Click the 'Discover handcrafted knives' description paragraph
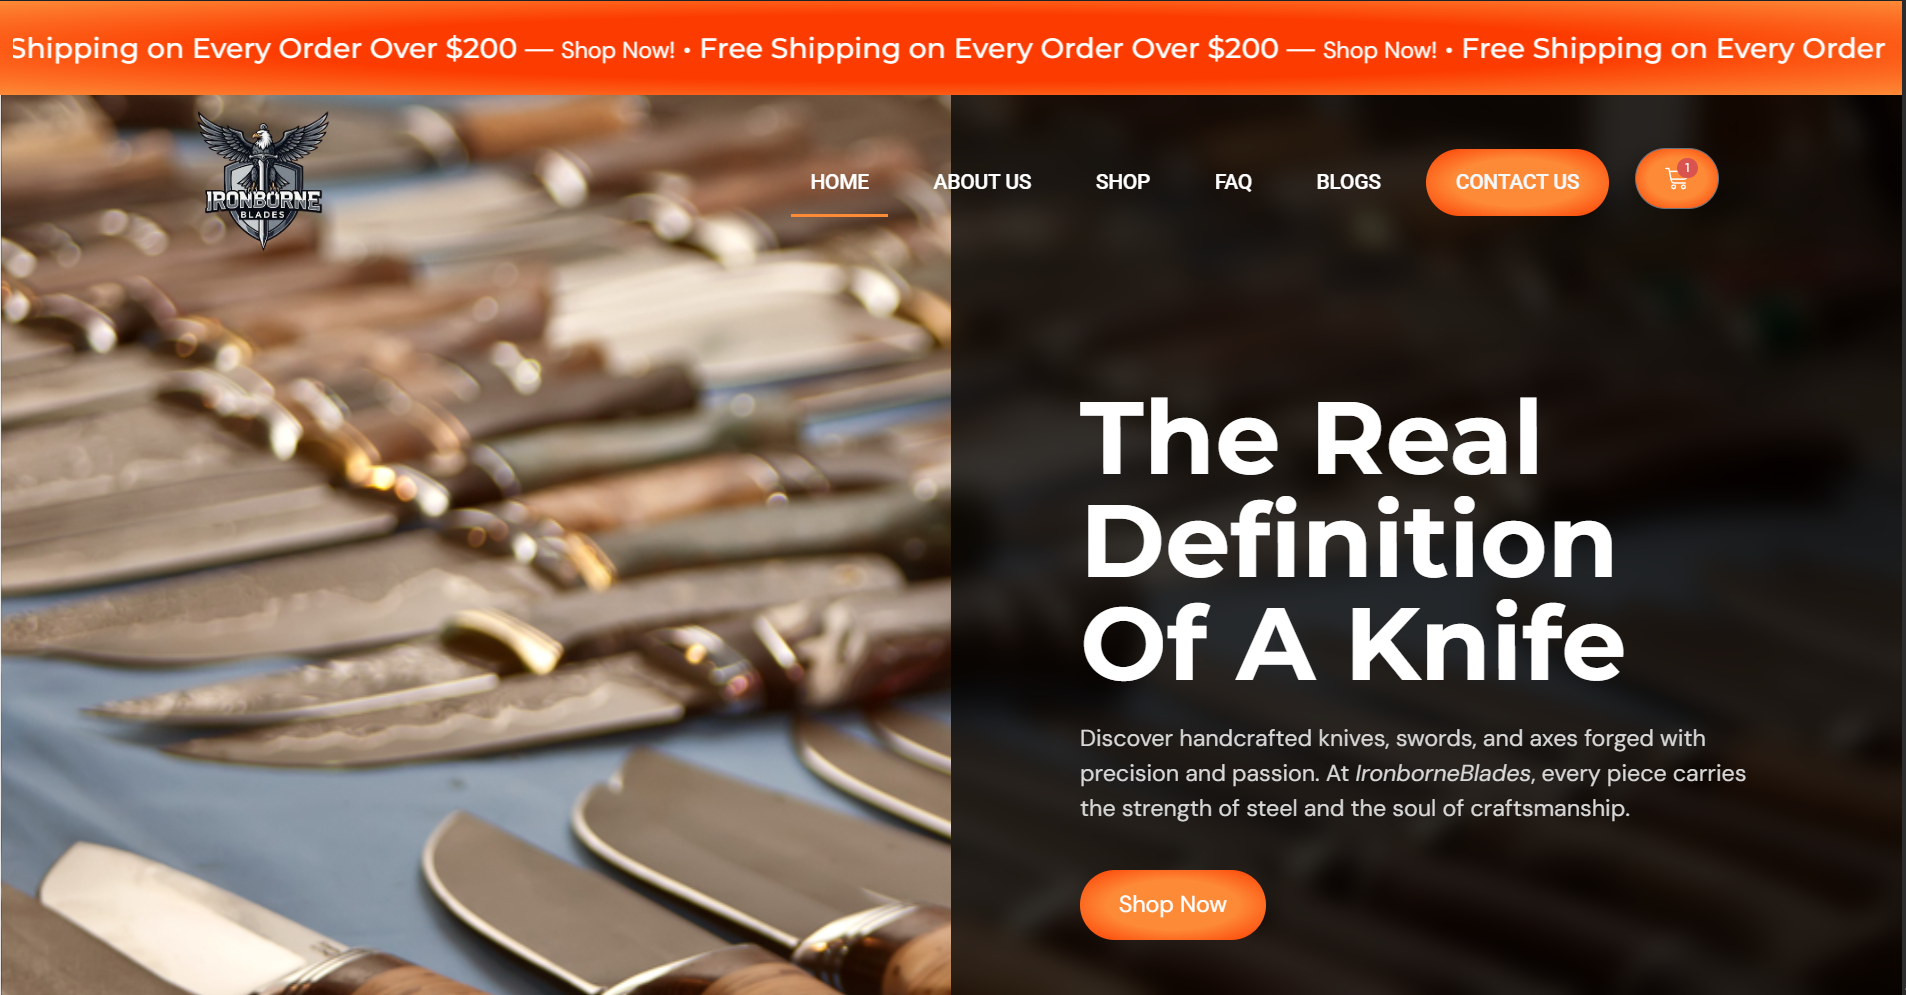 pyautogui.click(x=1413, y=773)
